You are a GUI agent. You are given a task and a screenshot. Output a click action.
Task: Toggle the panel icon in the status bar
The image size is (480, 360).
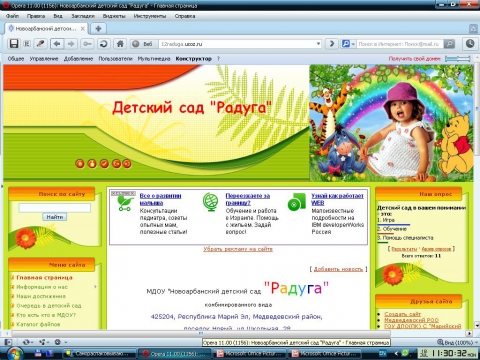8,342
